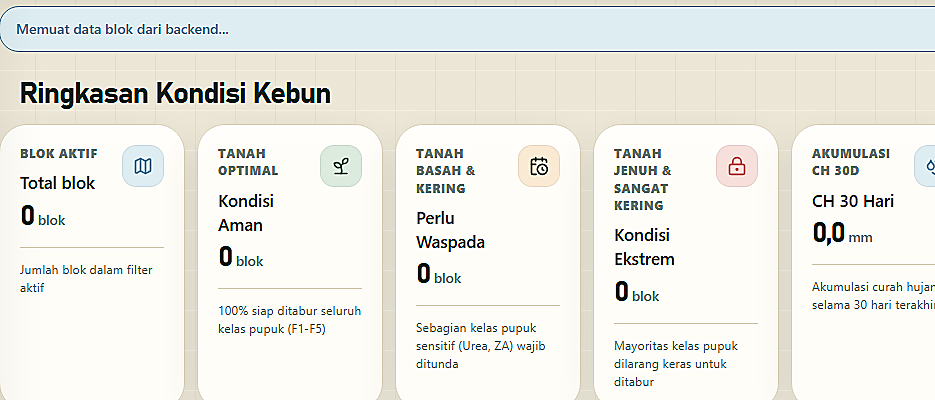The height and width of the screenshot is (400, 935).
Task: Click the 'AKUMULASI CH 30D' label
Action: pyautogui.click(x=851, y=162)
